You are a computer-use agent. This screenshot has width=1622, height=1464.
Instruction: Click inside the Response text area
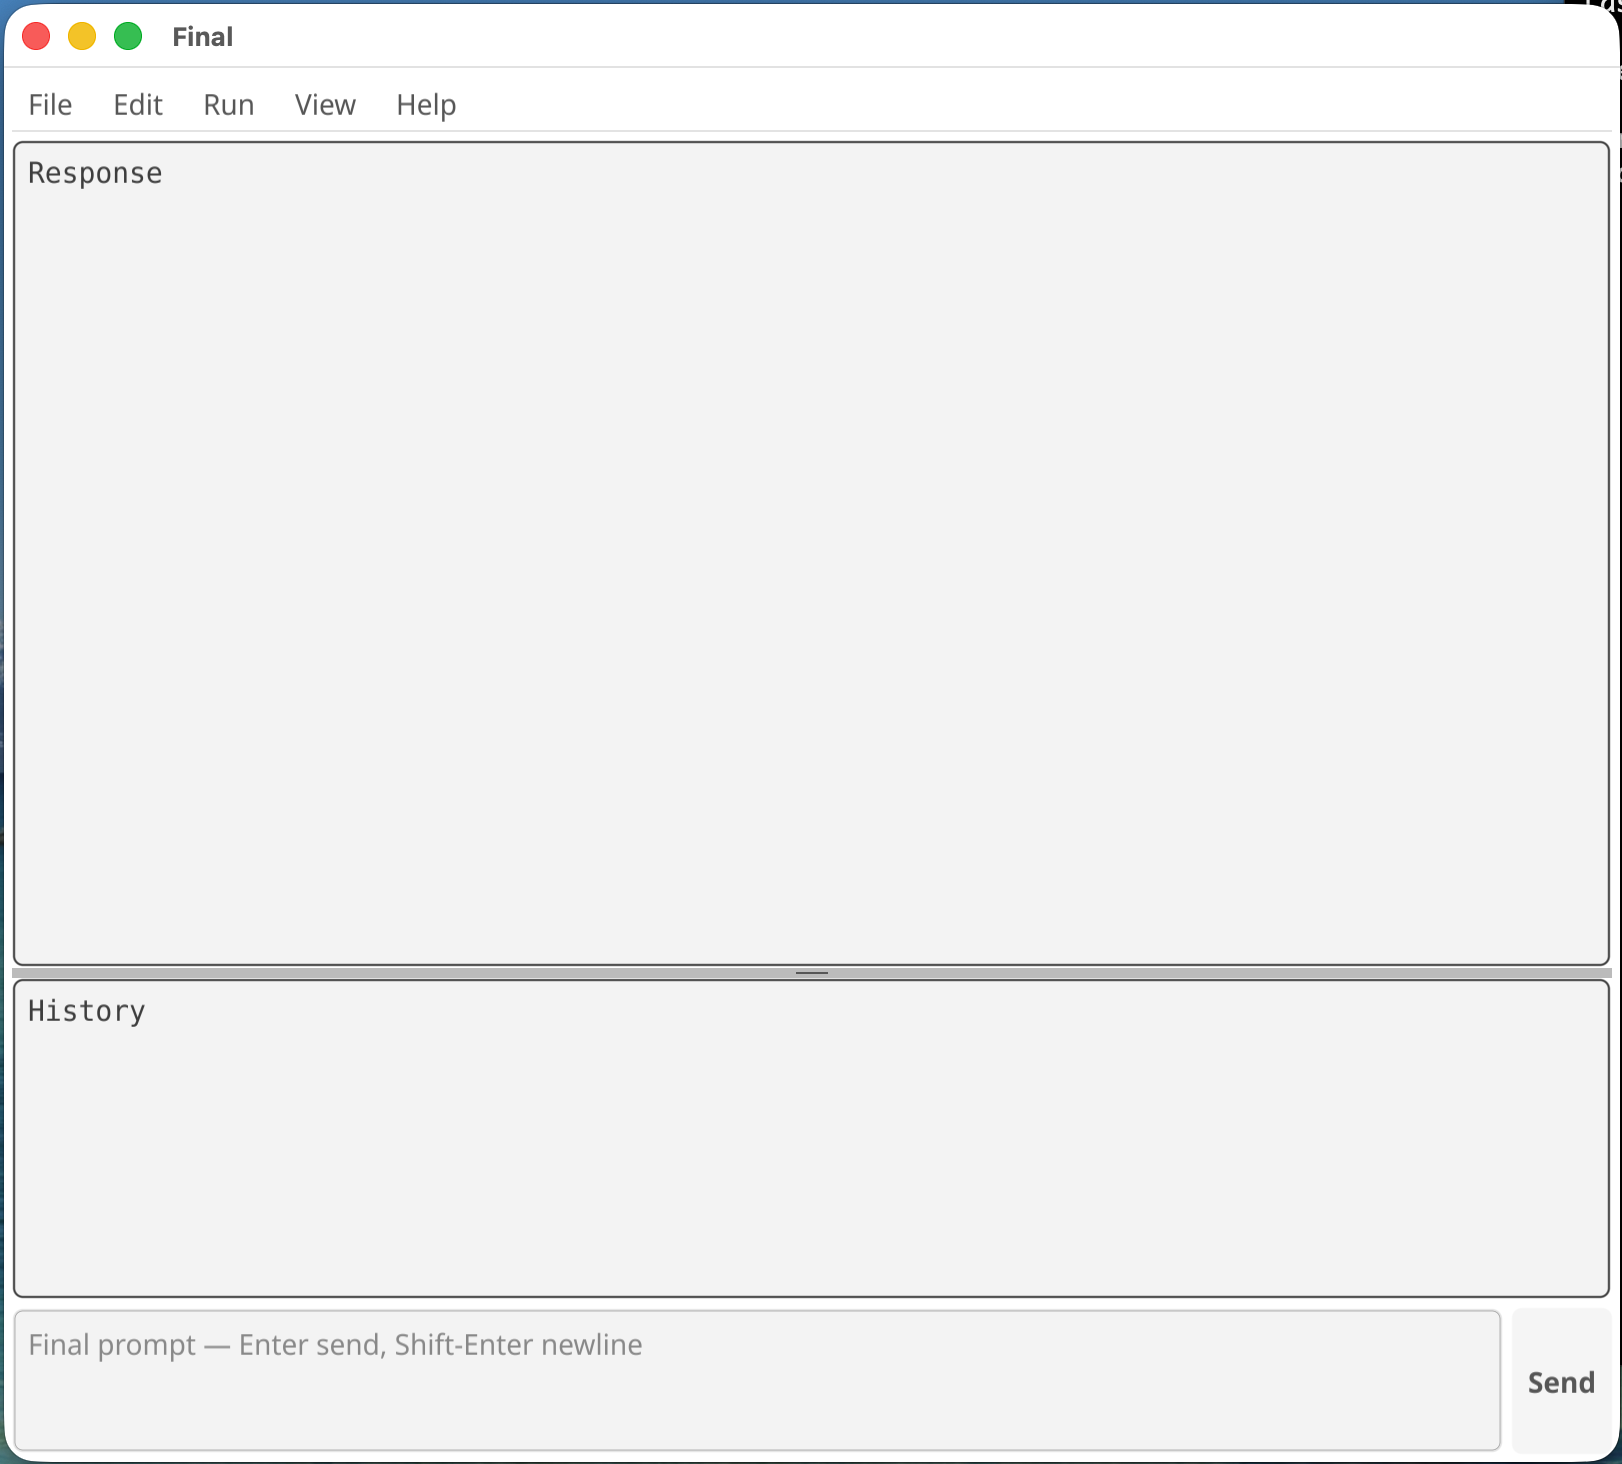pyautogui.click(x=811, y=553)
